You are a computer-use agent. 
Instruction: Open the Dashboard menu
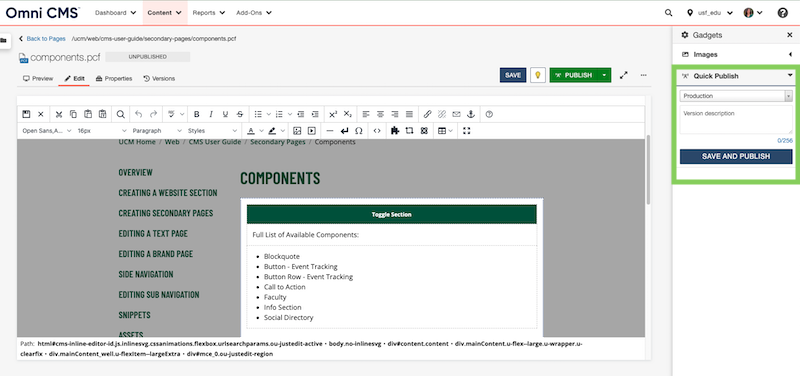pyautogui.click(x=115, y=13)
